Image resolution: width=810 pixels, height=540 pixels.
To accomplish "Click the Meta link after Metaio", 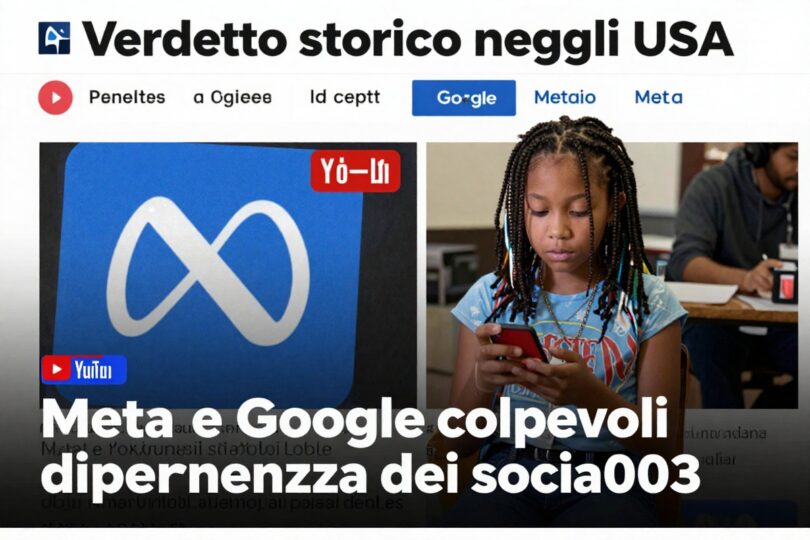I will 659,97.
